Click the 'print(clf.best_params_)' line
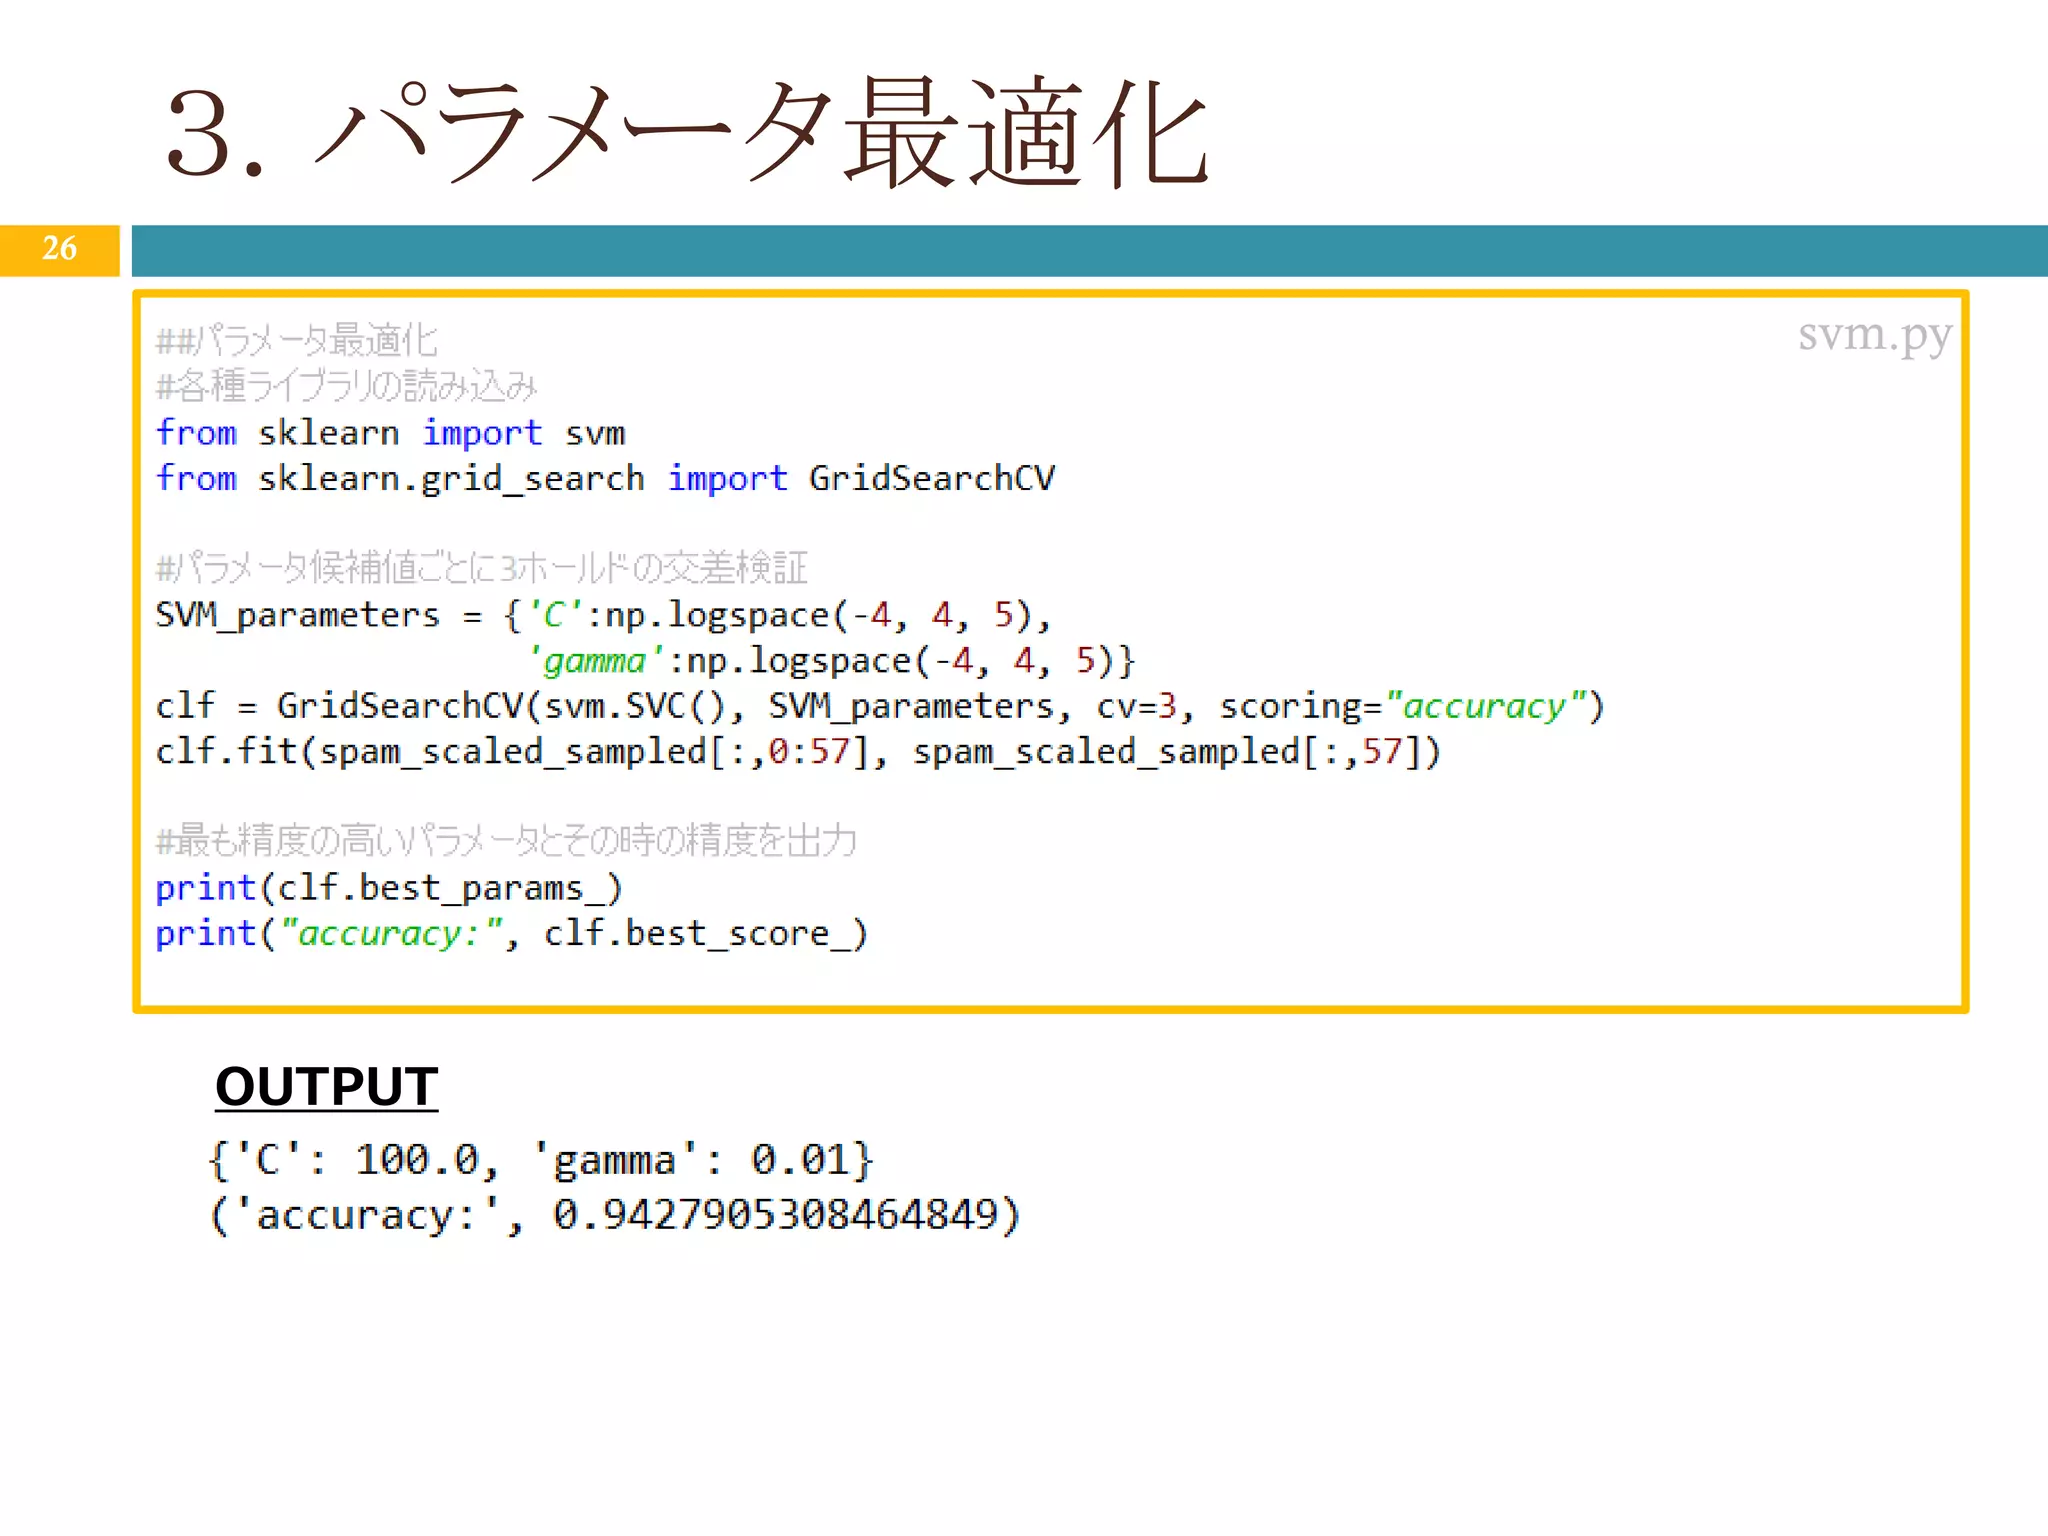 click(389, 888)
